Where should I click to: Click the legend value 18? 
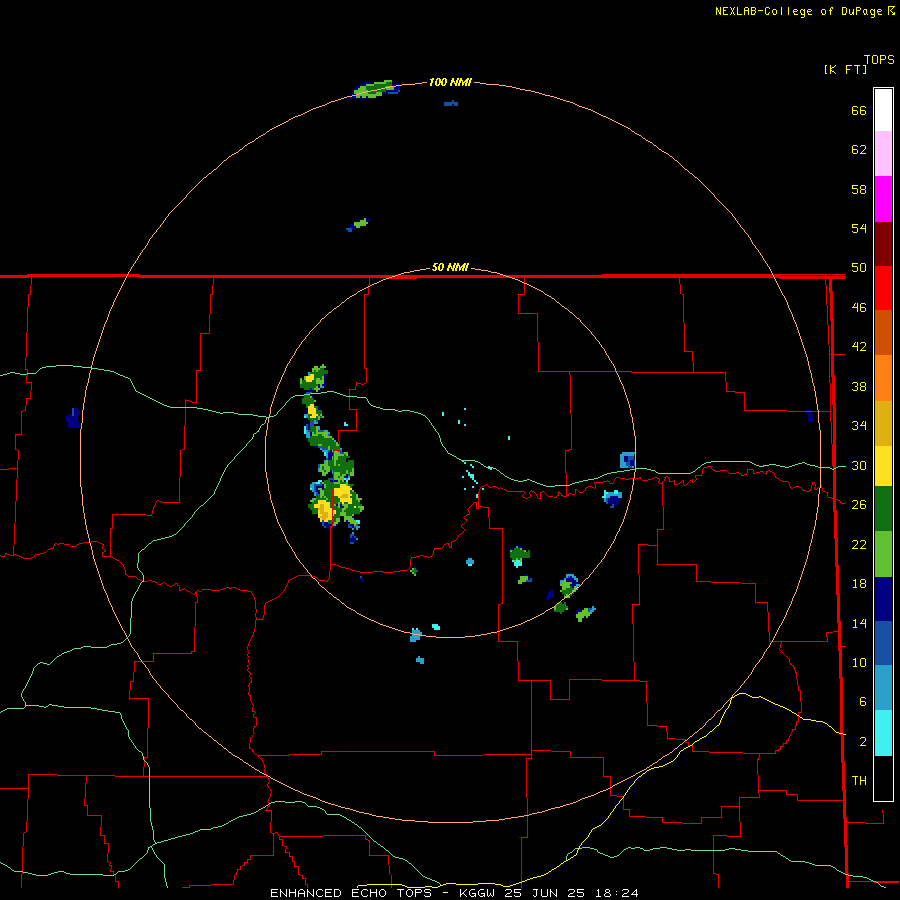click(859, 584)
